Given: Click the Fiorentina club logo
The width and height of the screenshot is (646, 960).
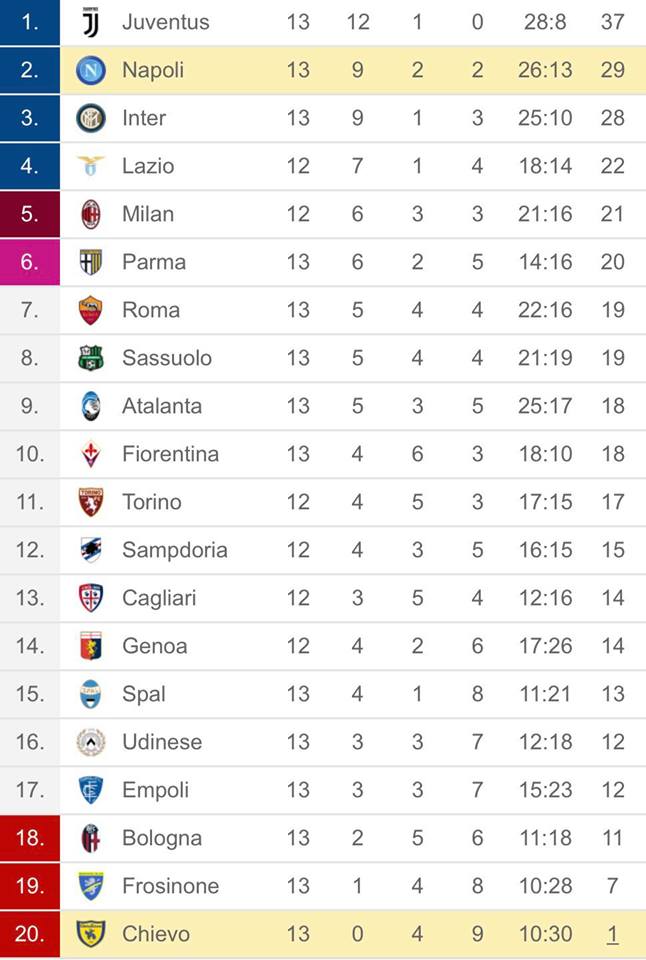Looking at the screenshot, I should [x=91, y=454].
